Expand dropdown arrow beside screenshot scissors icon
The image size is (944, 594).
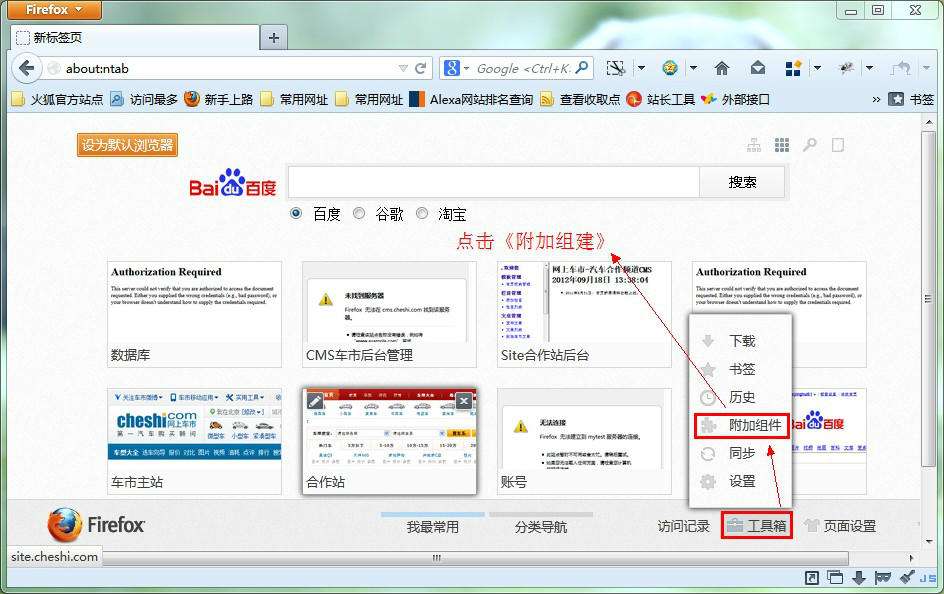coord(641,68)
